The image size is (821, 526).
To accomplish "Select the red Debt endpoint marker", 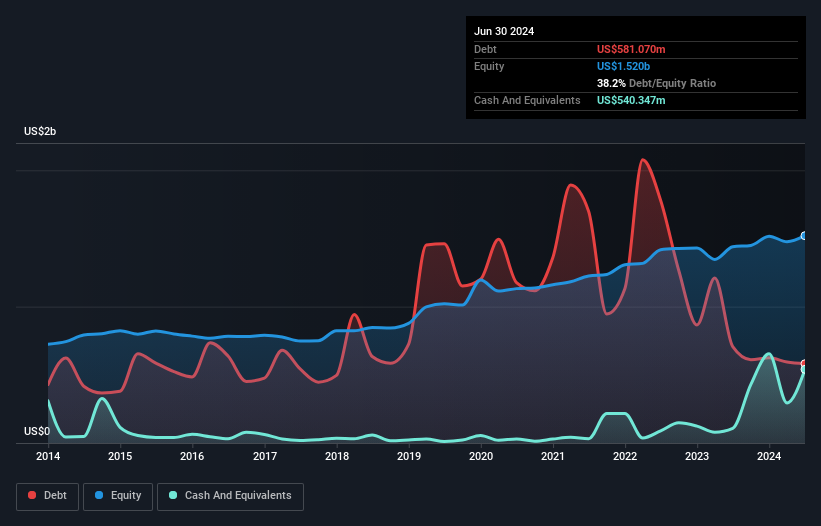I will click(804, 364).
